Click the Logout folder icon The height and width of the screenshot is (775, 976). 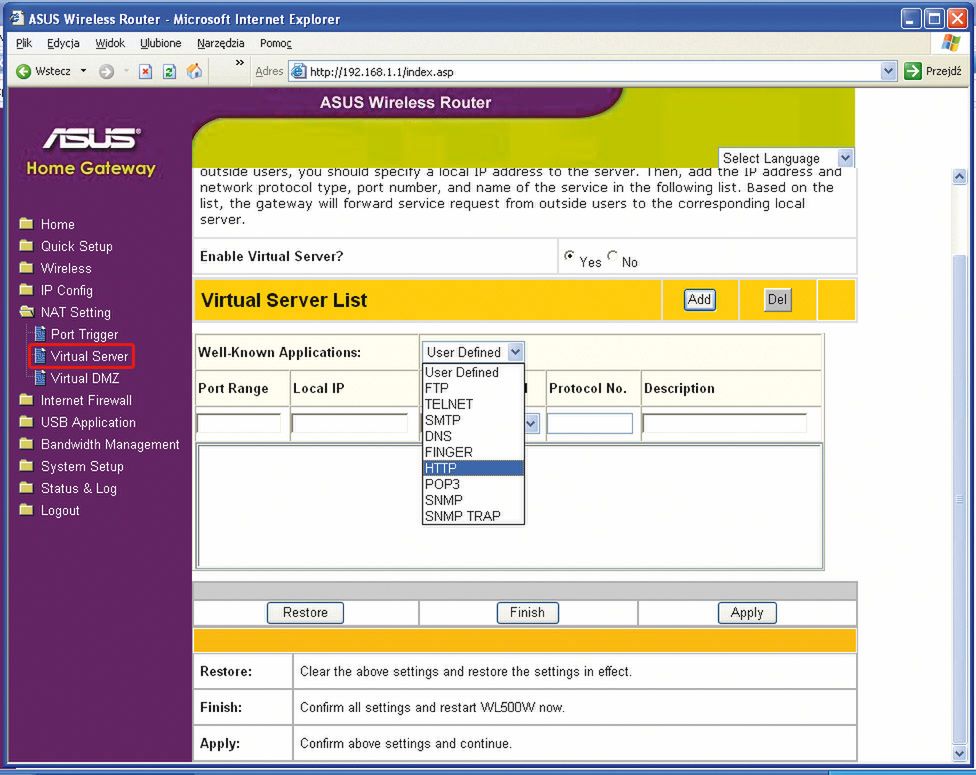(26, 510)
